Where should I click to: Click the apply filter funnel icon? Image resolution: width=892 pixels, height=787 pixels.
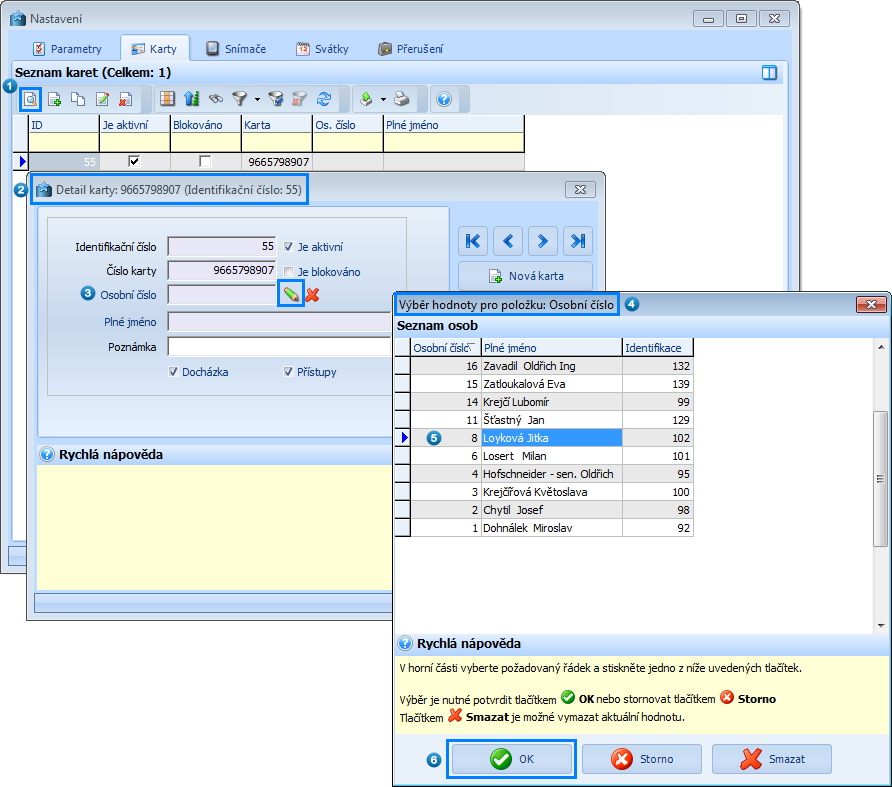pos(276,99)
